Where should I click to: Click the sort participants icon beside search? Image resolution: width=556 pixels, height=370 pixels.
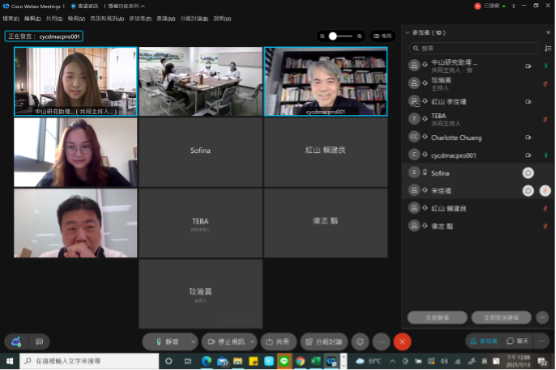548,48
